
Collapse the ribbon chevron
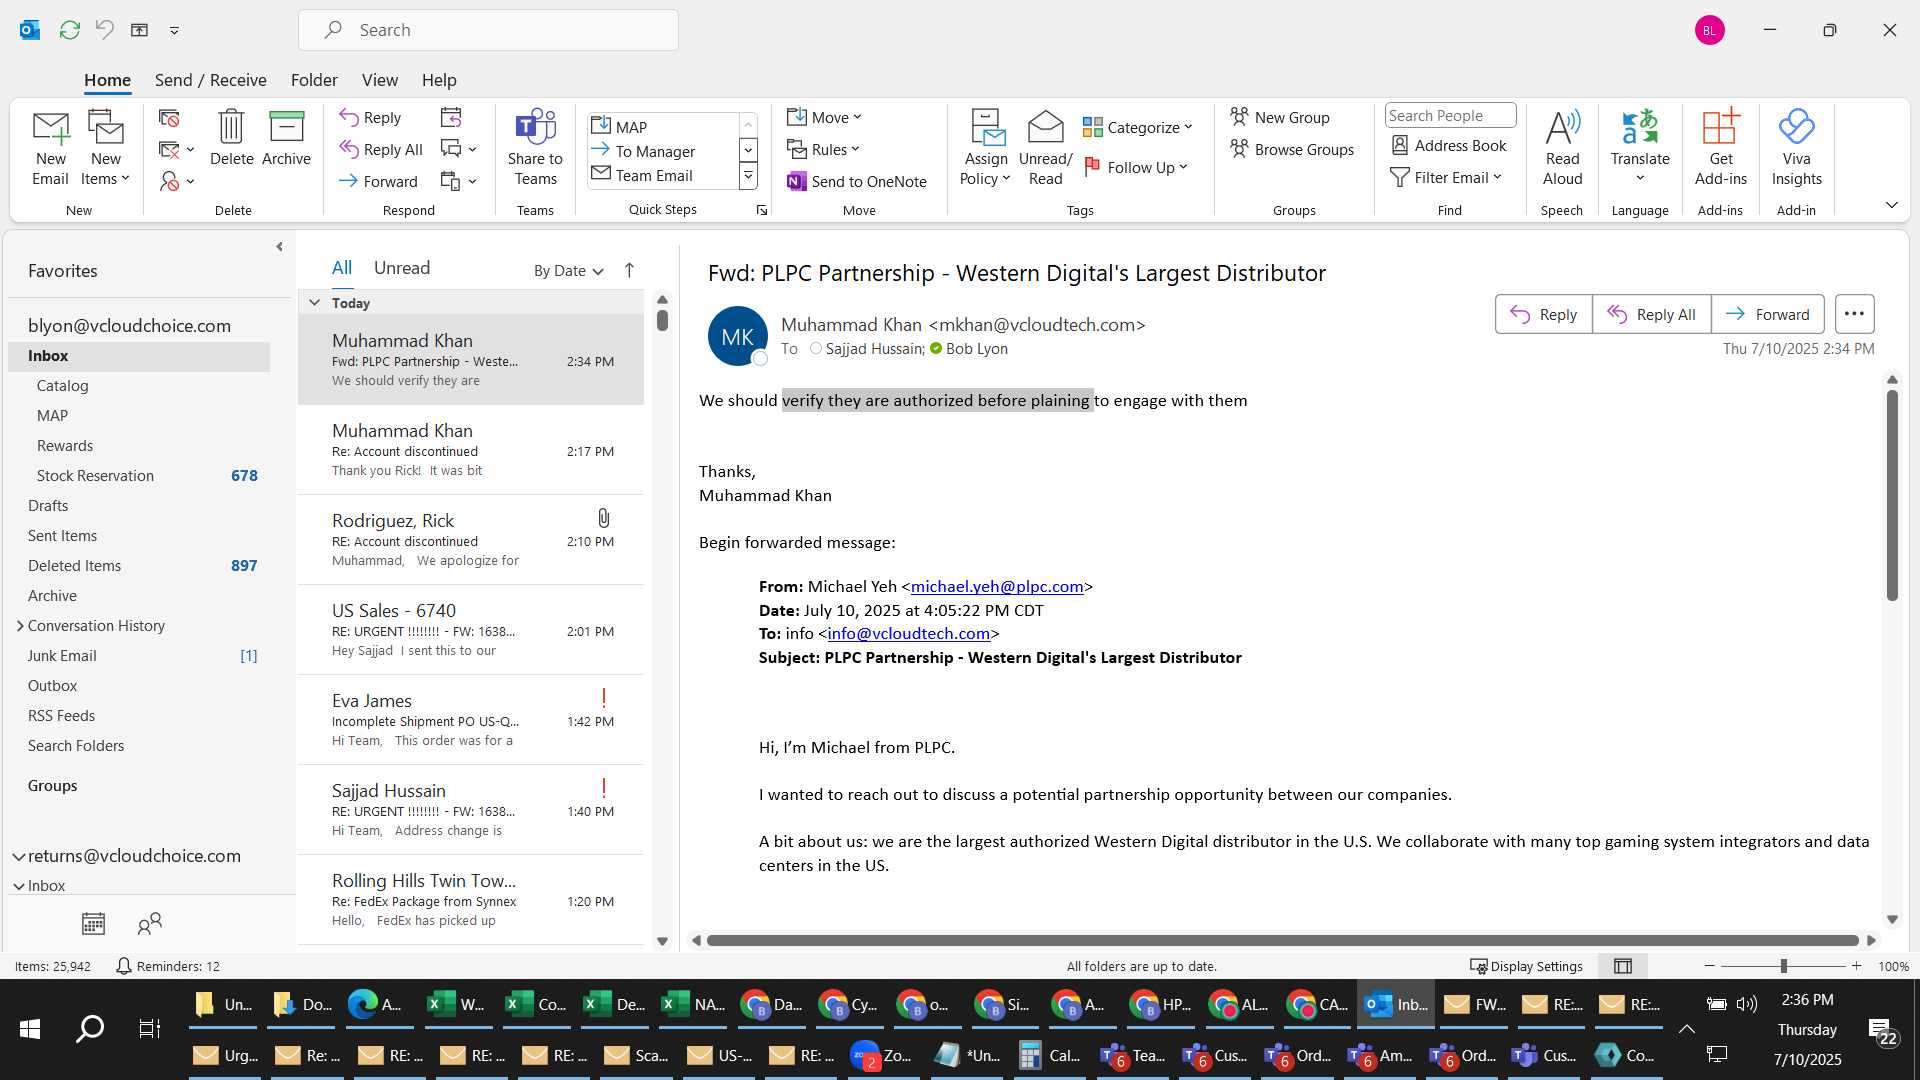[1891, 205]
